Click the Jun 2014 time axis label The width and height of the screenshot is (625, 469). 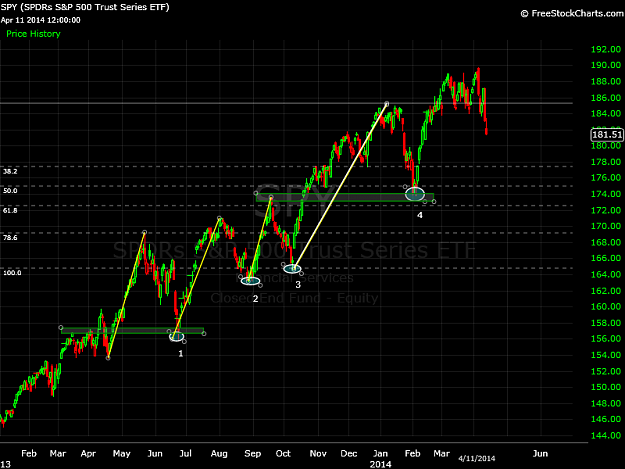[540, 453]
